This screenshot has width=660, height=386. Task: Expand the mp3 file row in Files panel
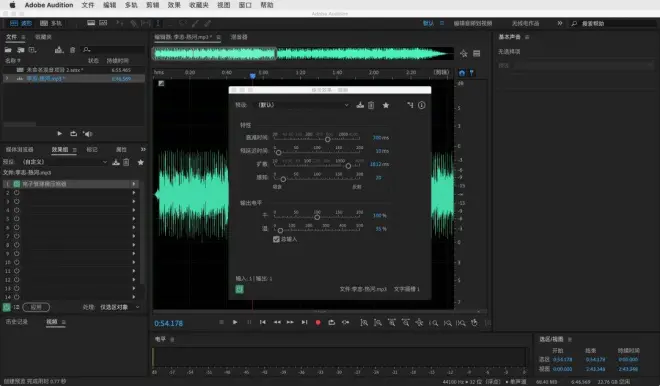coord(7,78)
